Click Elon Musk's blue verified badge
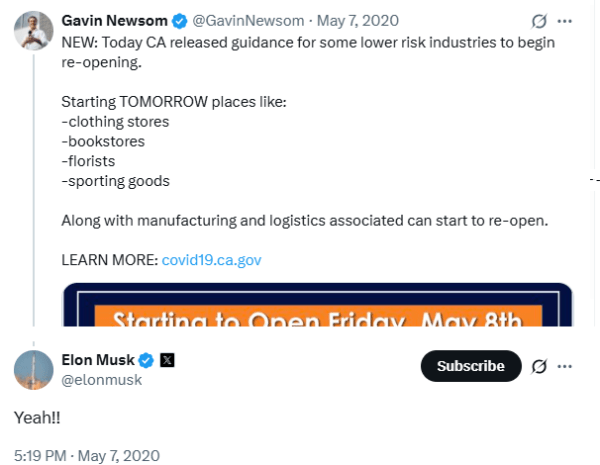The width and height of the screenshot is (600, 465). click(144, 359)
